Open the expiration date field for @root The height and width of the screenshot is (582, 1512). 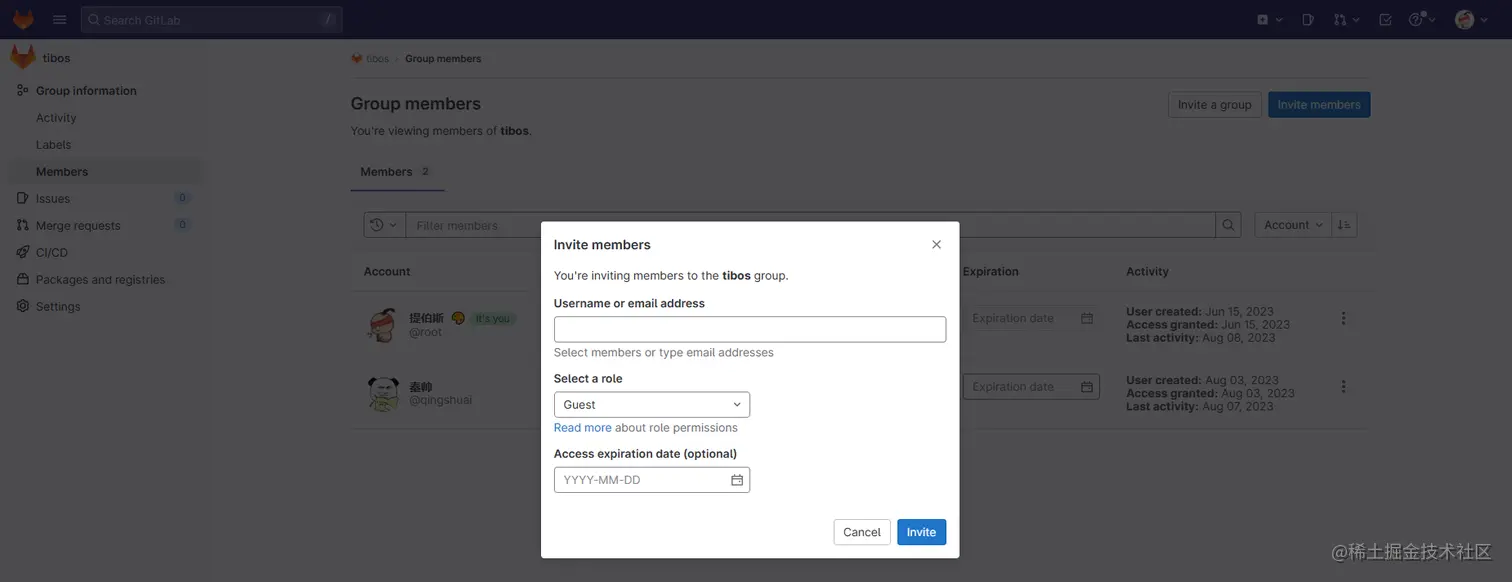coord(1031,318)
